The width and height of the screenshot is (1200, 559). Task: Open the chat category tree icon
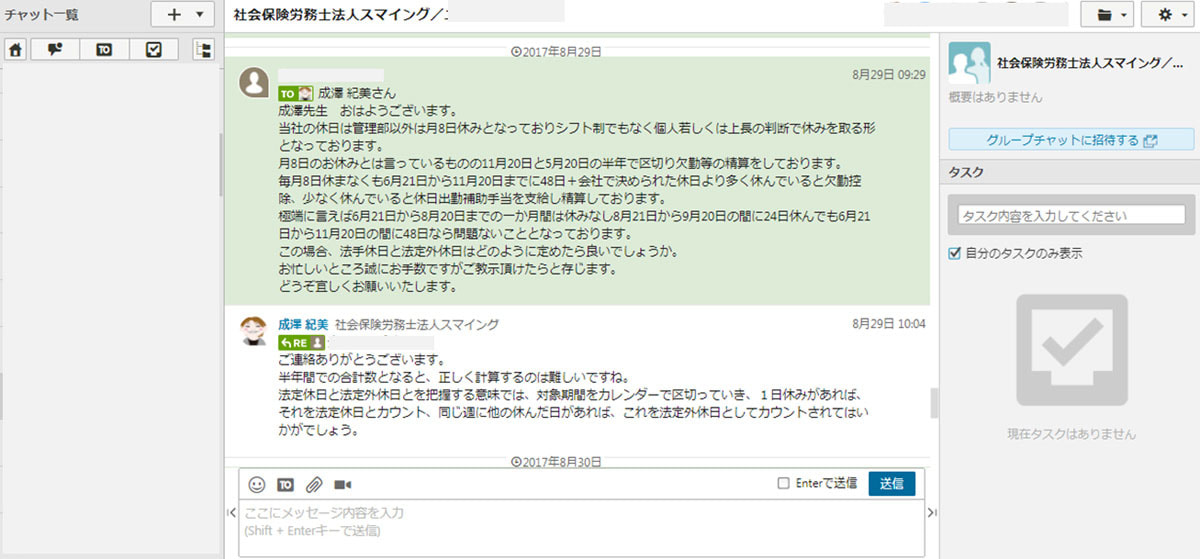click(203, 49)
